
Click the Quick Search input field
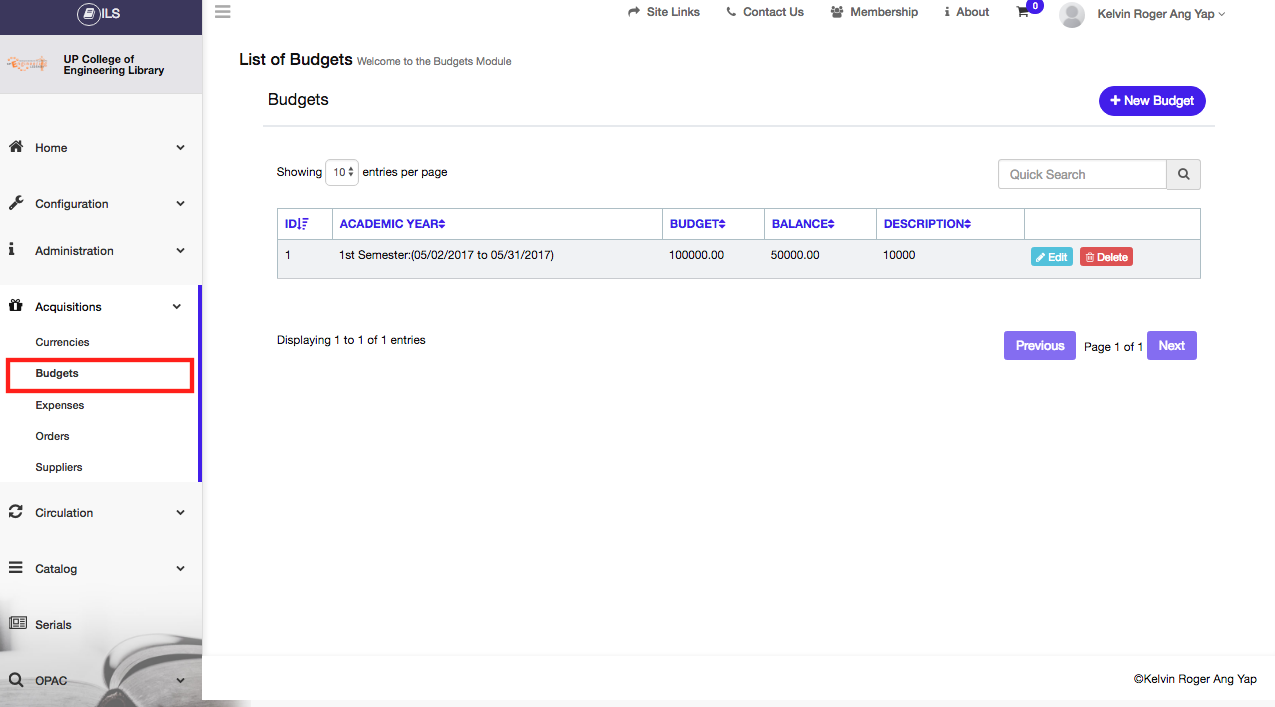1082,174
